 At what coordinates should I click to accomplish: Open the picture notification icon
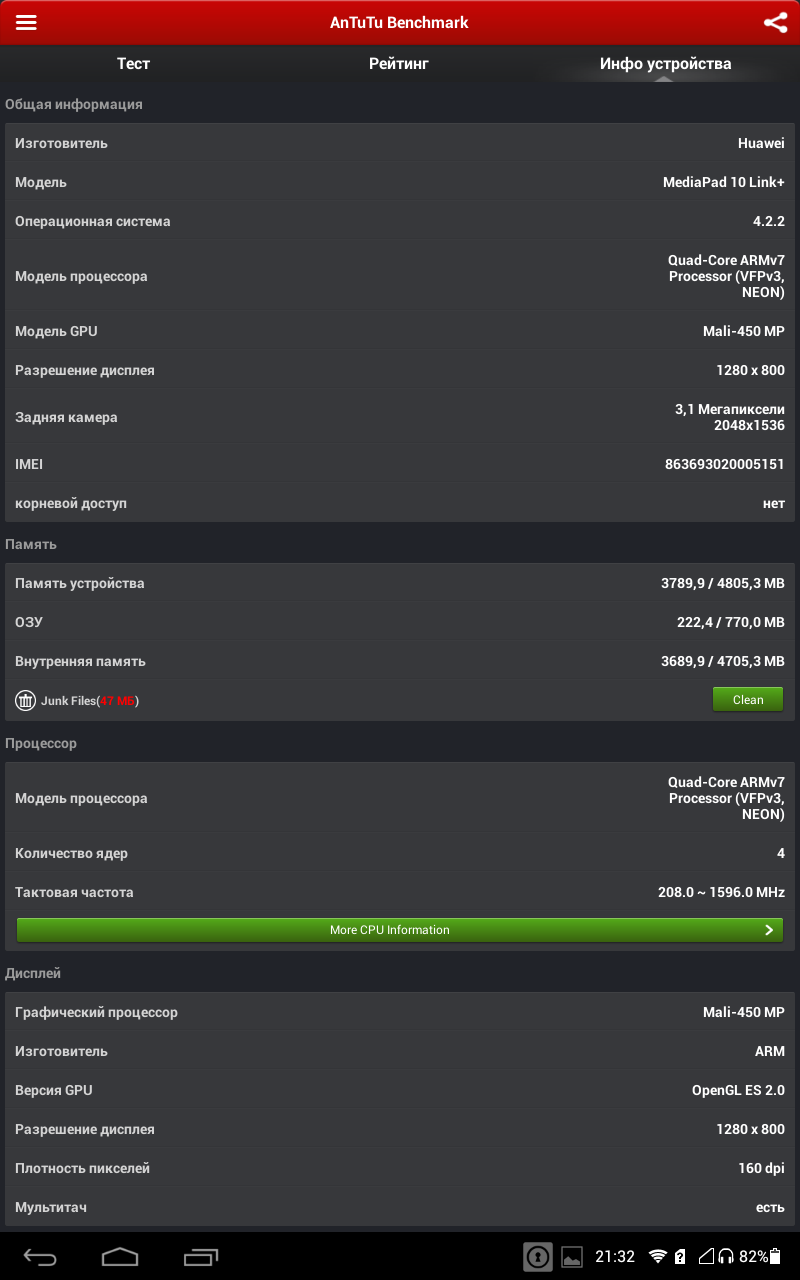coord(572,1257)
